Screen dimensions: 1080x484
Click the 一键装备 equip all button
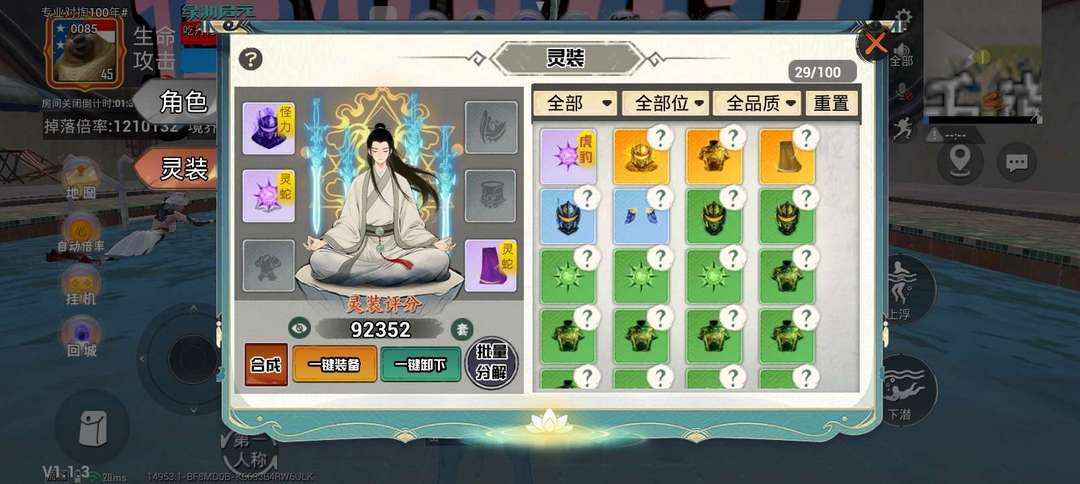(x=335, y=364)
